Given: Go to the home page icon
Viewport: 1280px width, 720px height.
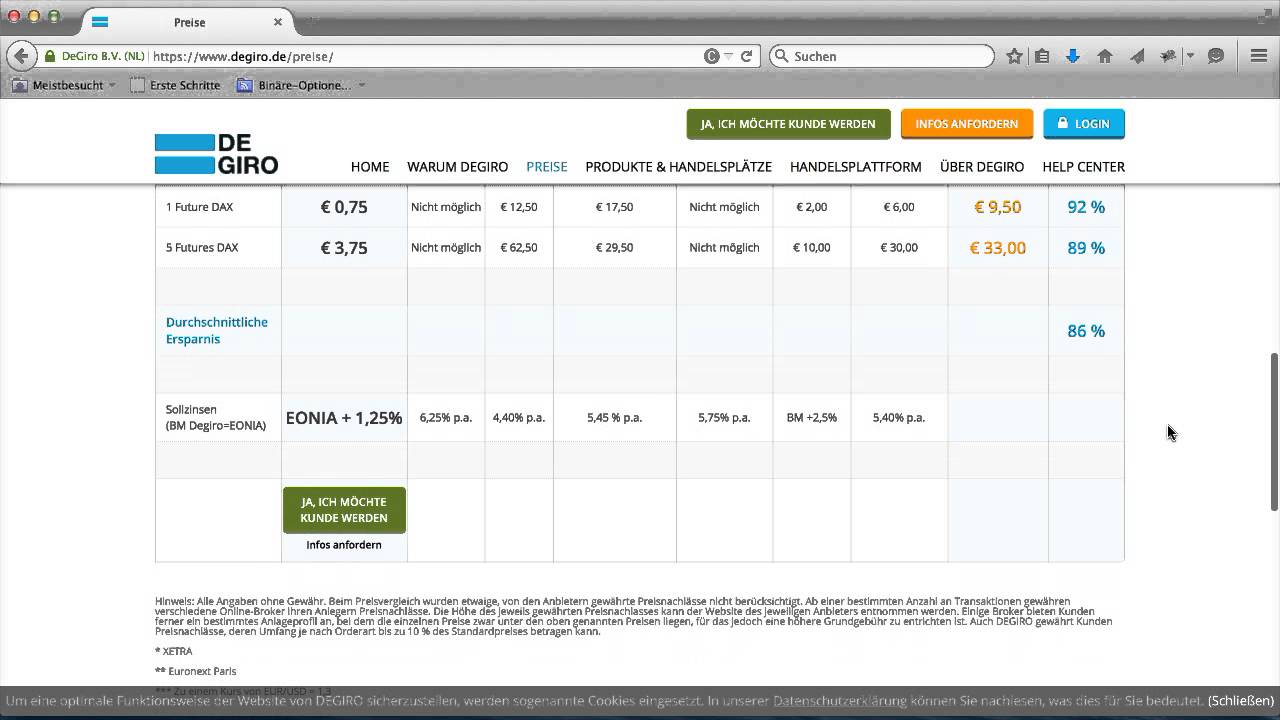Looking at the screenshot, I should [x=1105, y=57].
